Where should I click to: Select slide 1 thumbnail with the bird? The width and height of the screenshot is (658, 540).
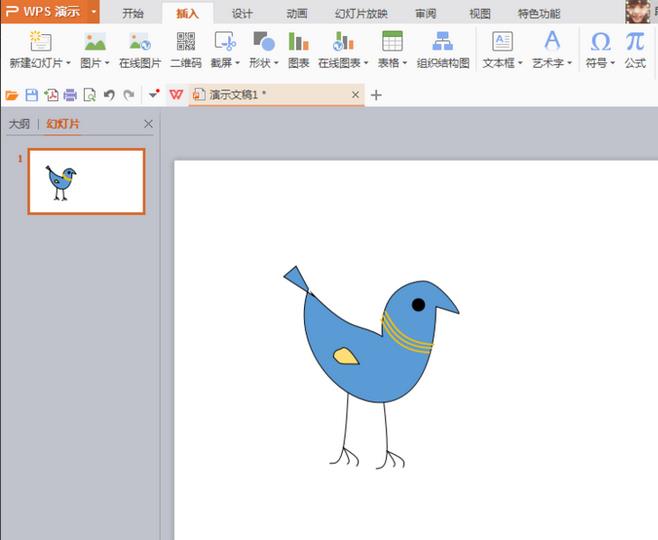click(x=86, y=181)
